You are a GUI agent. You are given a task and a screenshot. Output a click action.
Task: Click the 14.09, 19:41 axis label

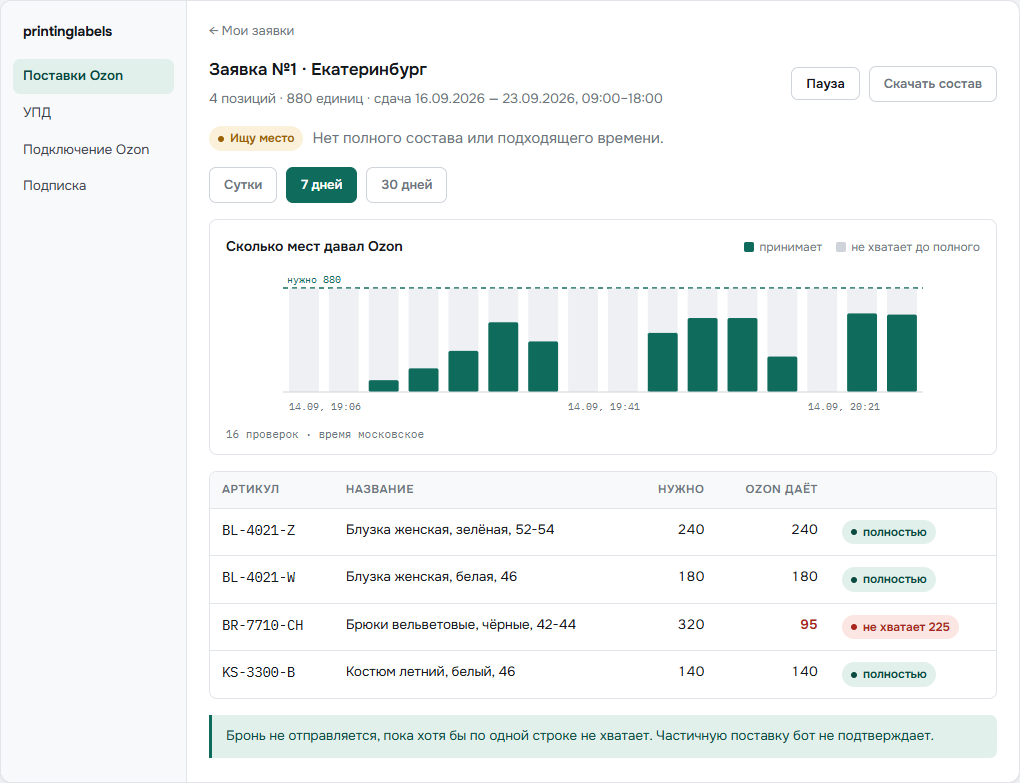pyautogui.click(x=604, y=406)
